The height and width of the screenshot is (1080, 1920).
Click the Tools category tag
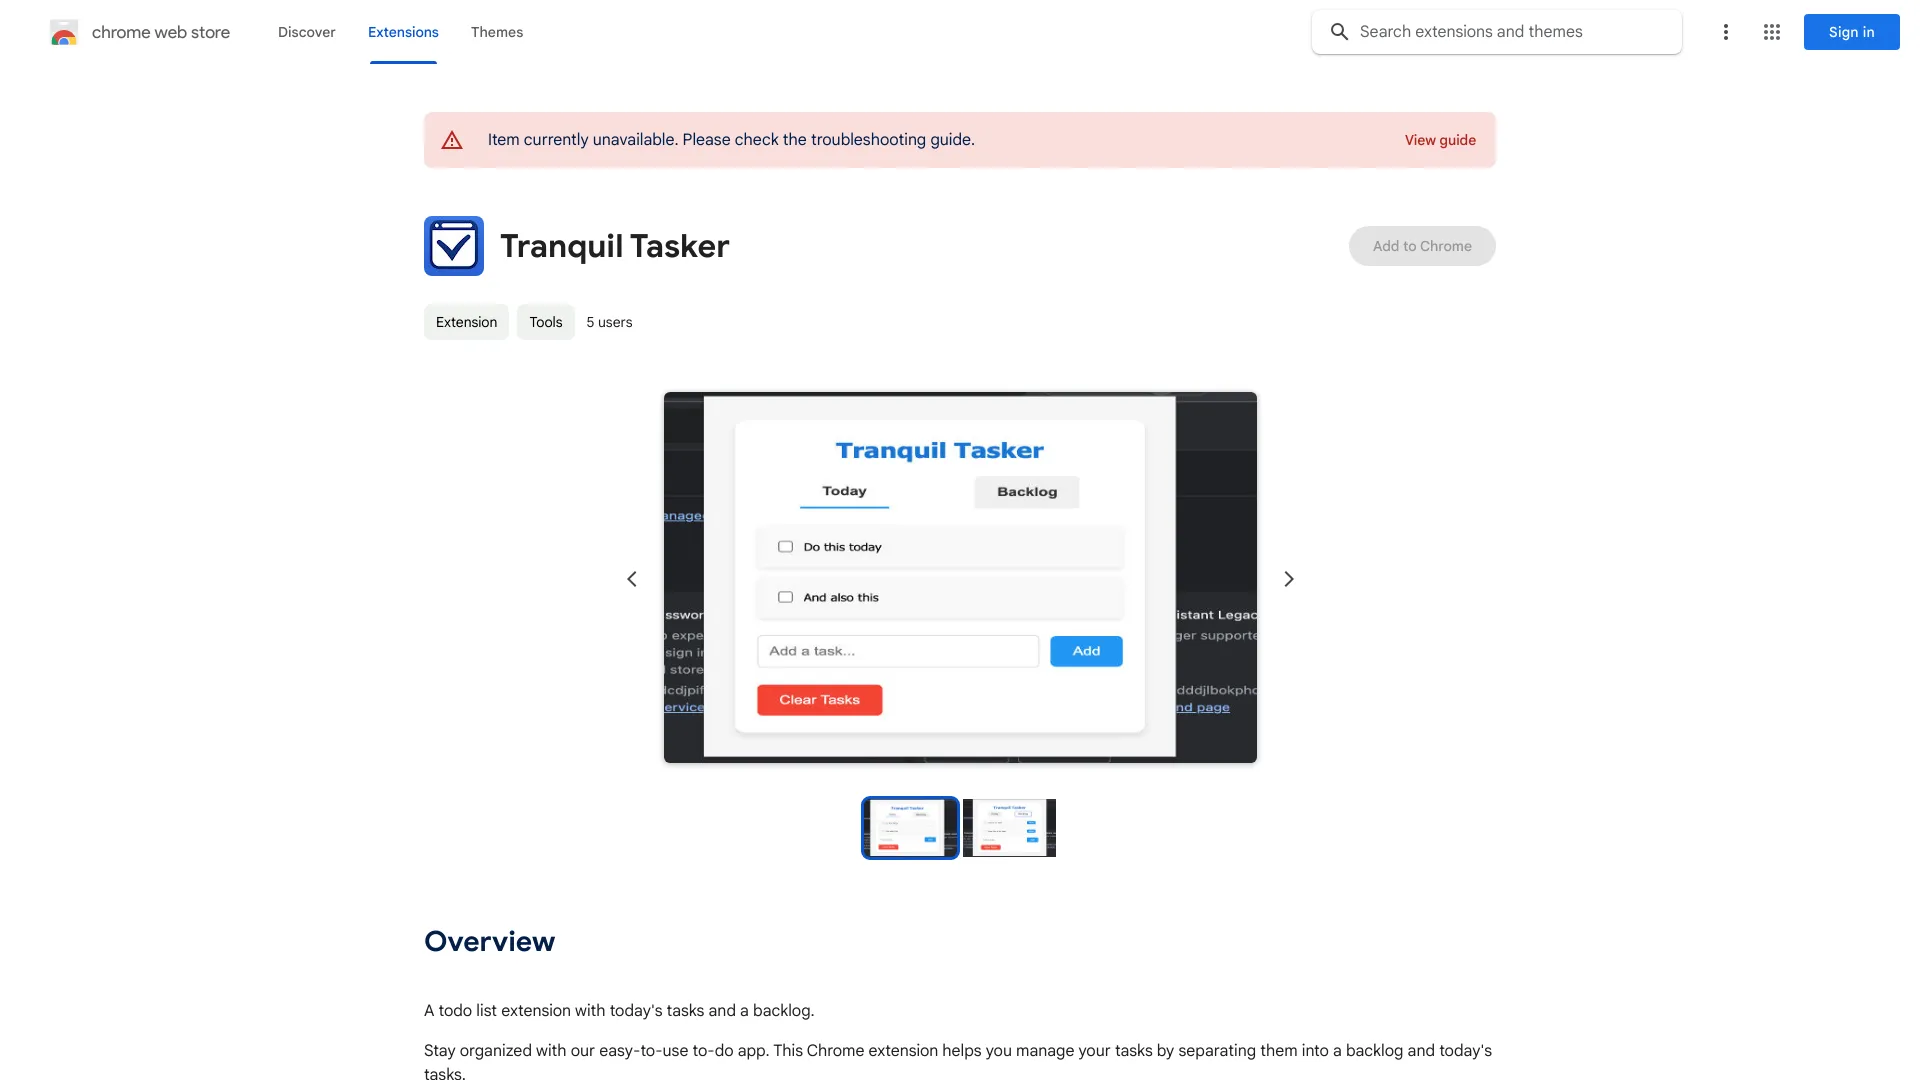545,320
